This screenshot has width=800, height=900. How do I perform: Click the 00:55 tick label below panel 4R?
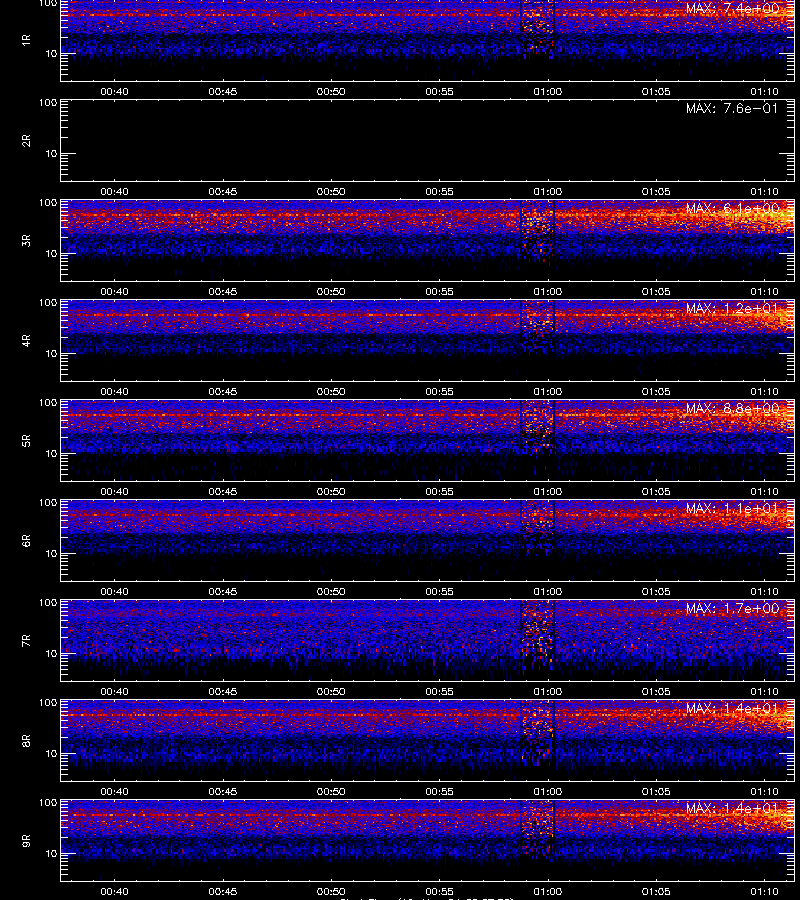pyautogui.click(x=440, y=391)
